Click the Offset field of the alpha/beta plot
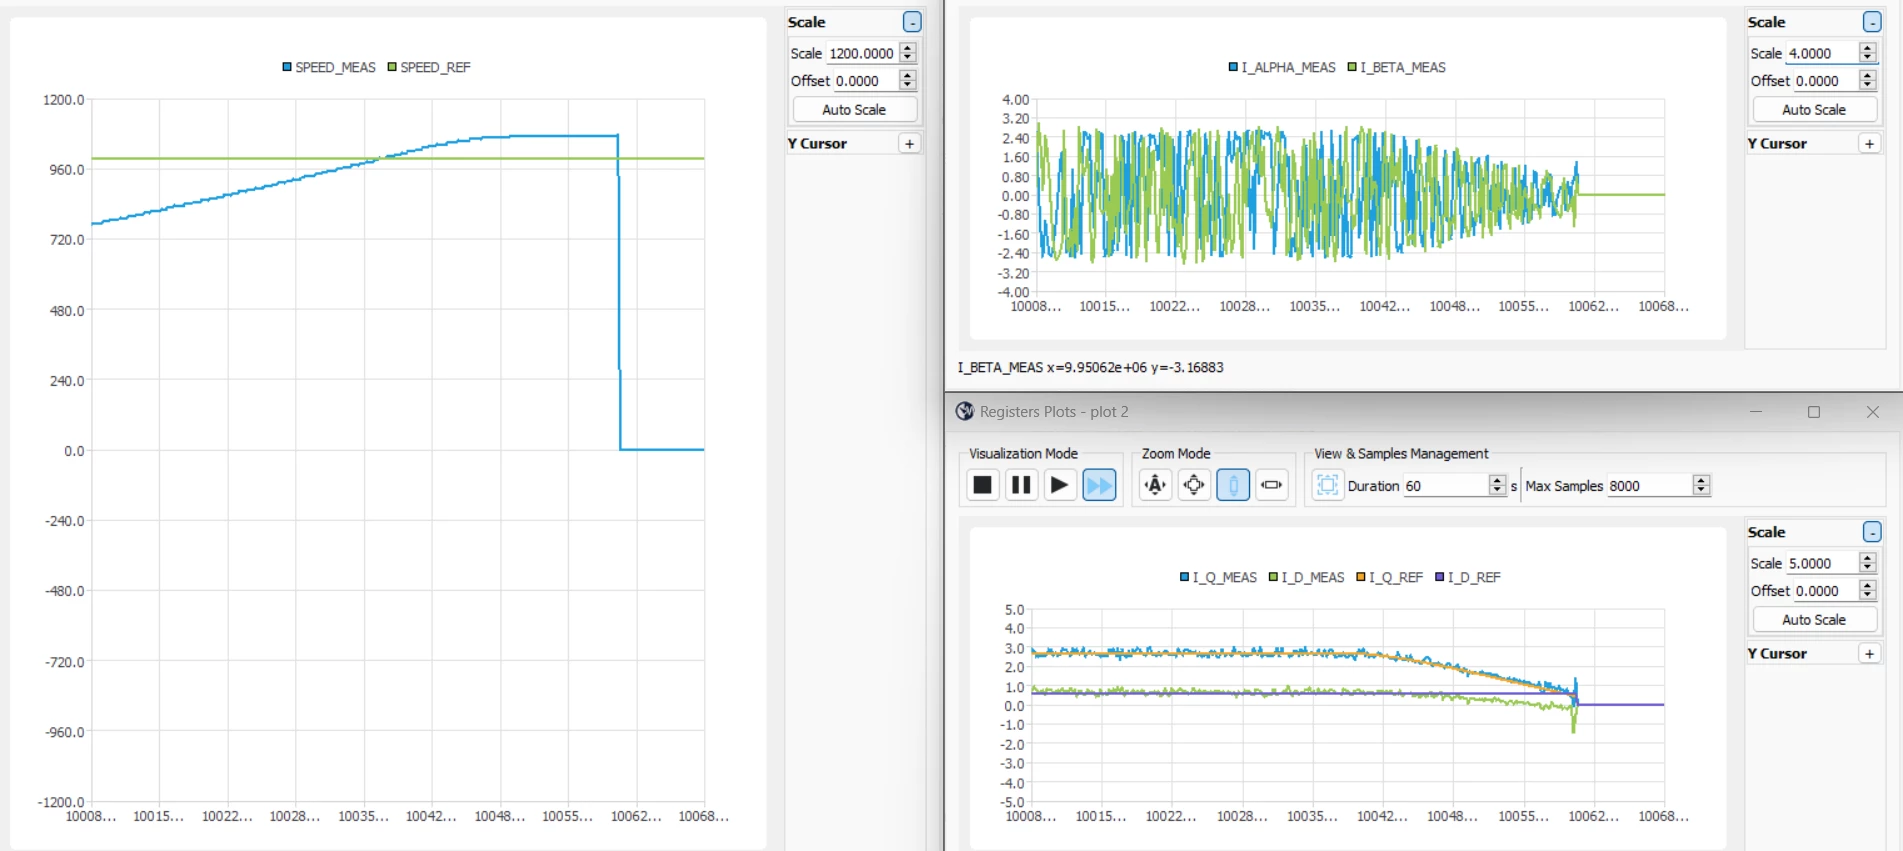 pos(1825,81)
